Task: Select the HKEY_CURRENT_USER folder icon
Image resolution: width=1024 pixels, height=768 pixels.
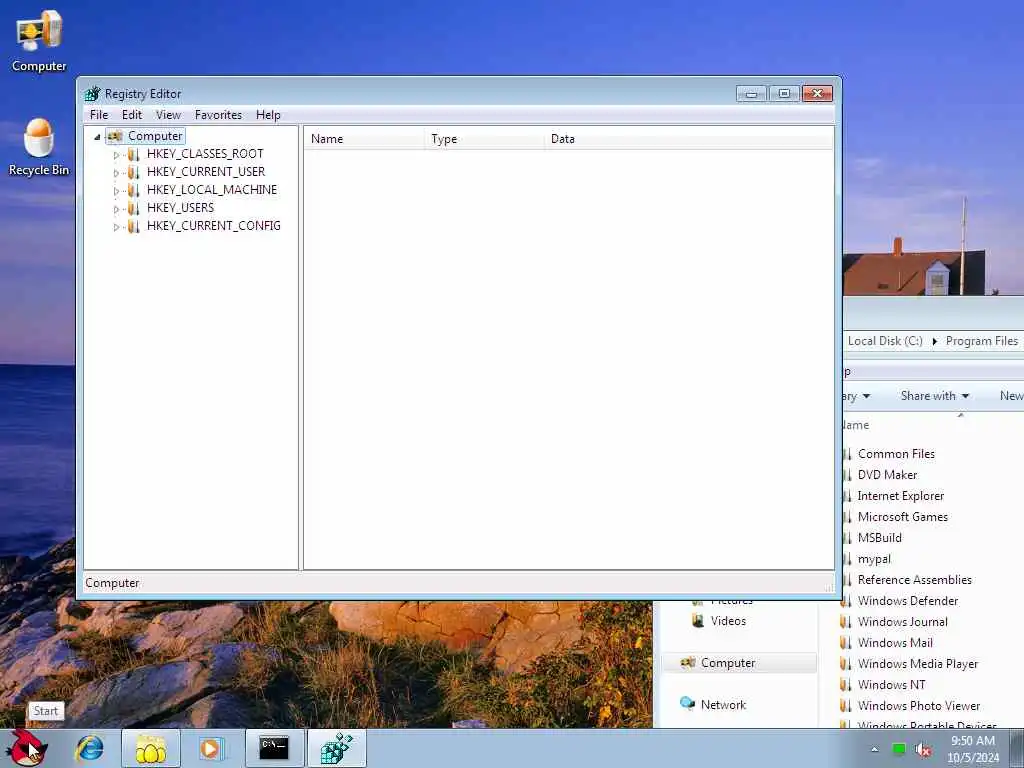Action: (133, 172)
